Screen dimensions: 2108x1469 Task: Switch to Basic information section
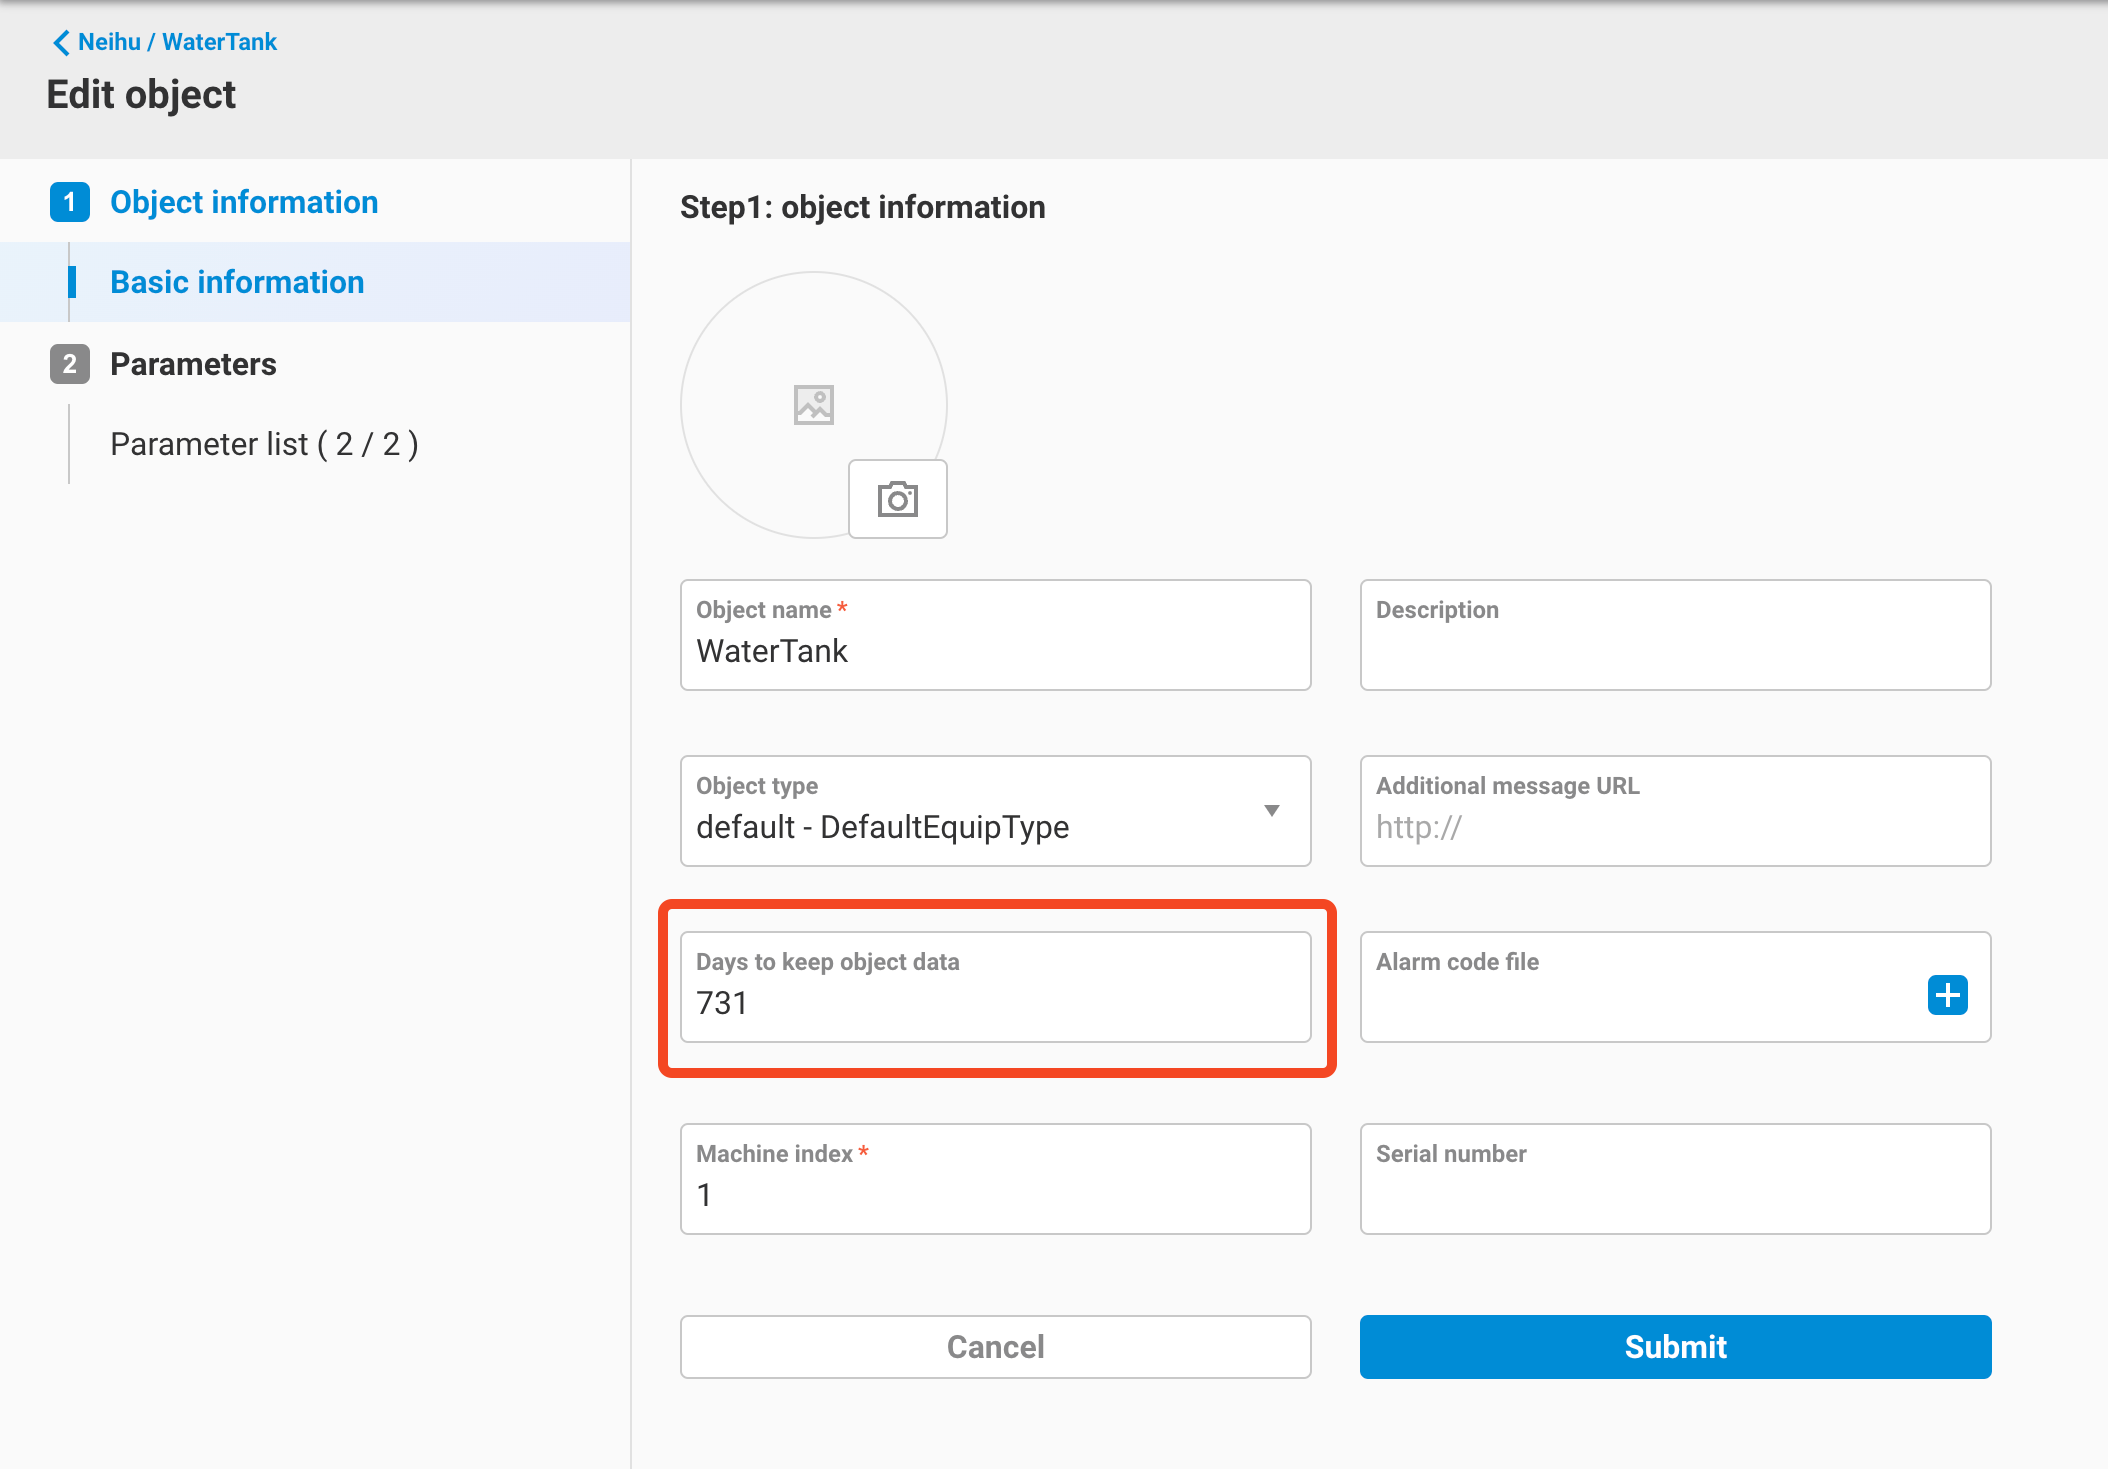click(x=236, y=282)
